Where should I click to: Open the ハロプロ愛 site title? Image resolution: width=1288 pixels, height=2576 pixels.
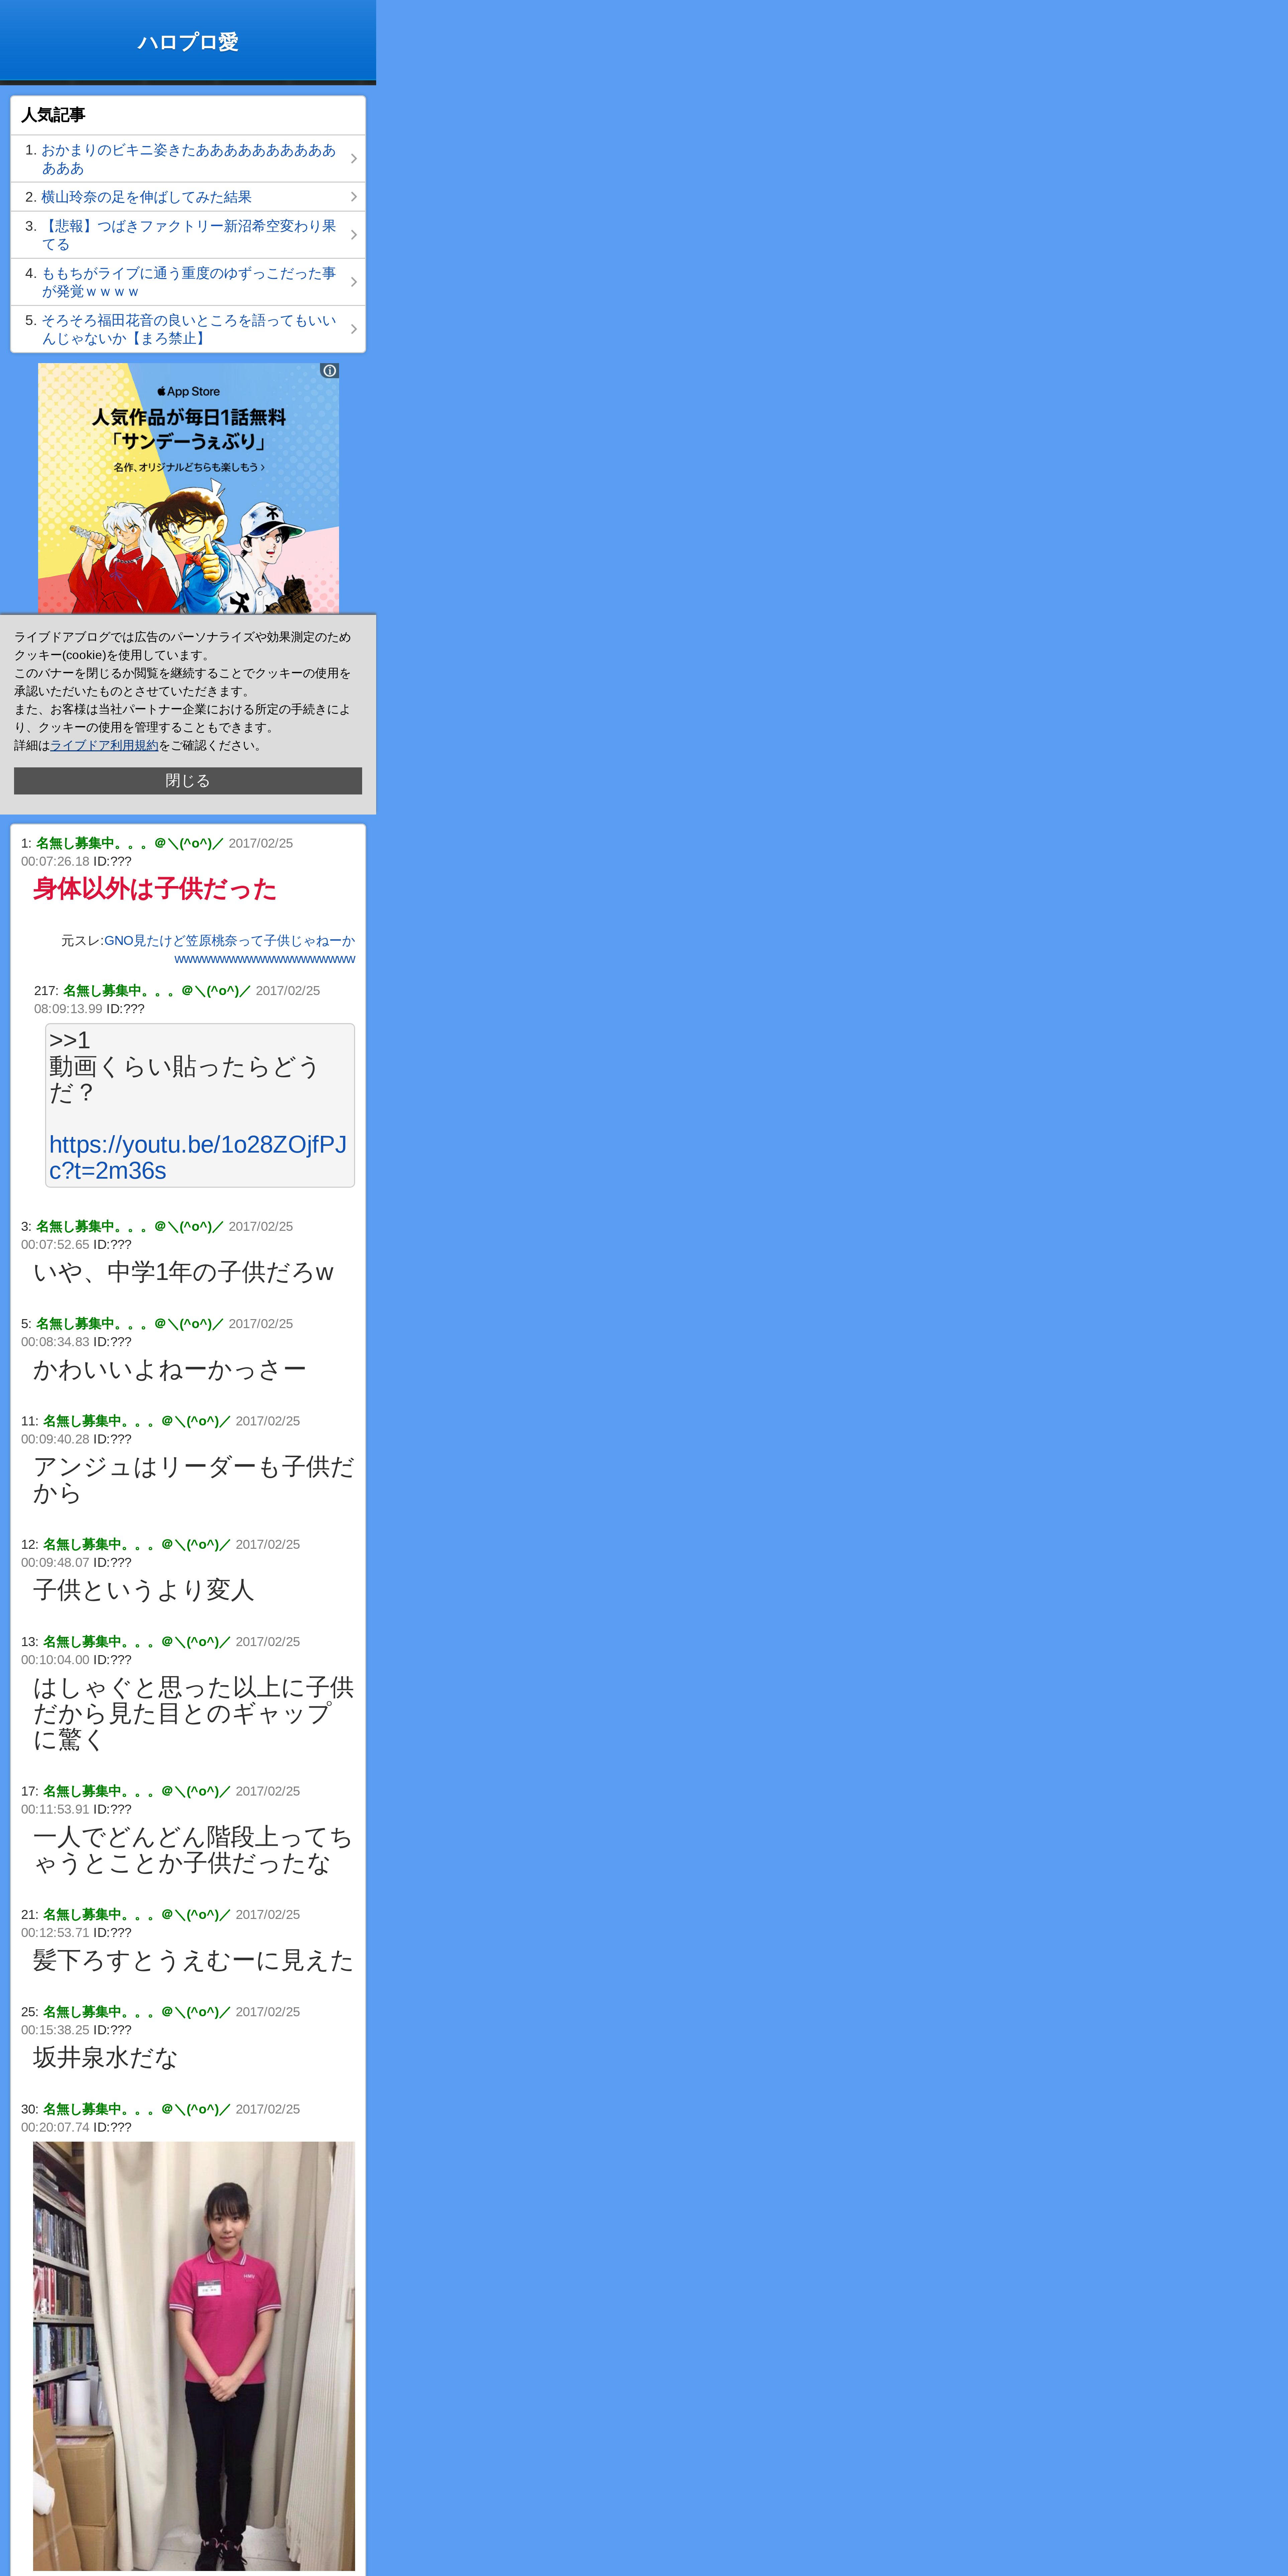coord(188,42)
